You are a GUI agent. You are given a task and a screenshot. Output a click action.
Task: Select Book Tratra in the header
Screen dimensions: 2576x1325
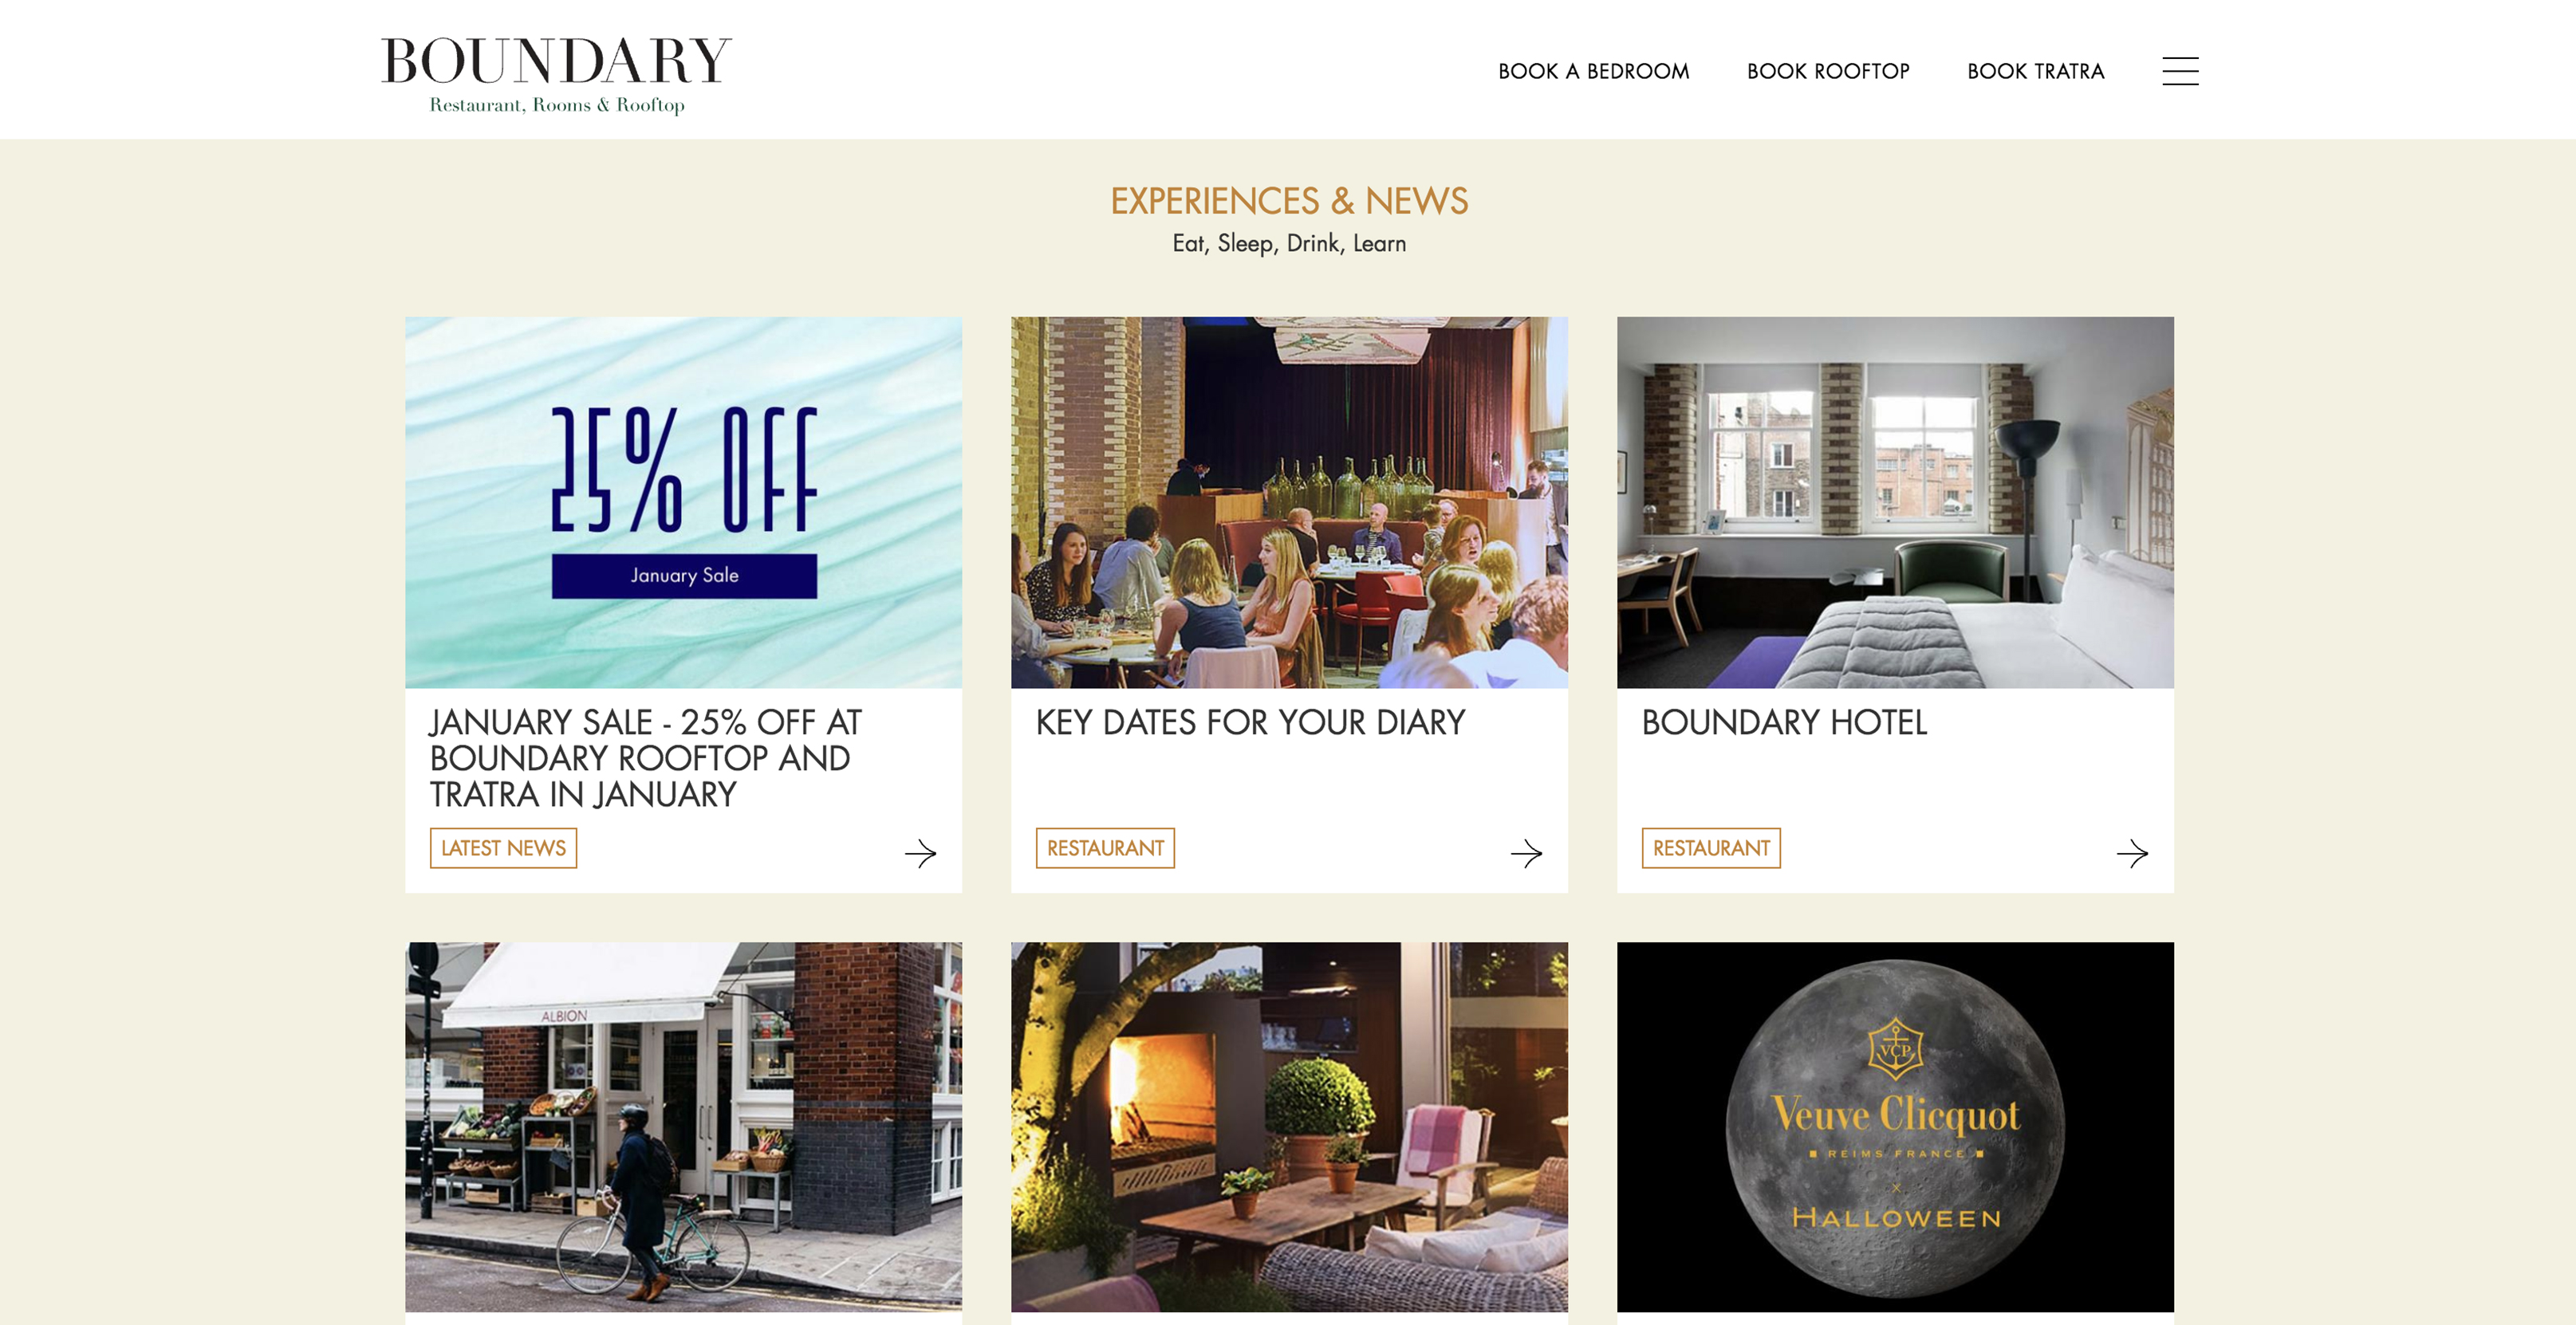pos(2035,71)
